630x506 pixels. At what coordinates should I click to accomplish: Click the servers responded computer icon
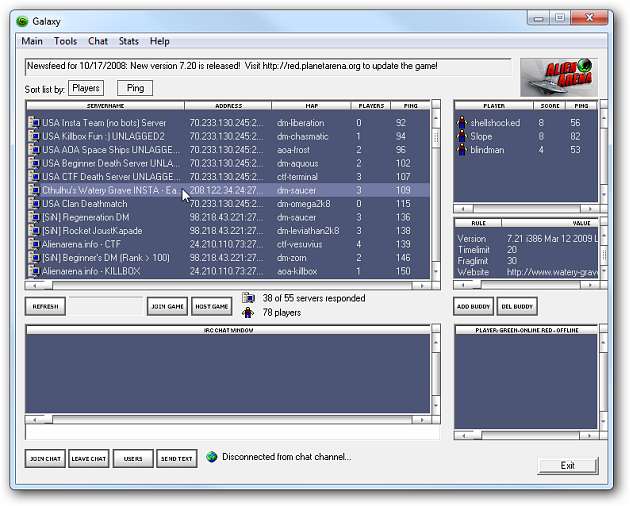(249, 298)
